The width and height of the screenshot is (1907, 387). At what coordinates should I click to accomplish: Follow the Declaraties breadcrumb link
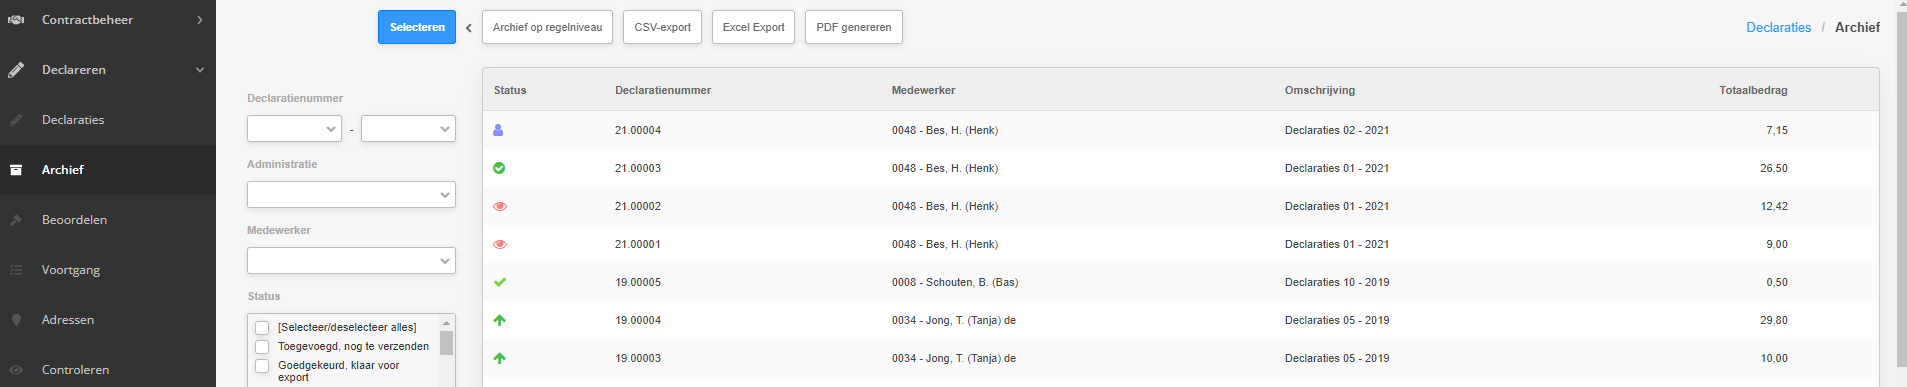point(1778,27)
